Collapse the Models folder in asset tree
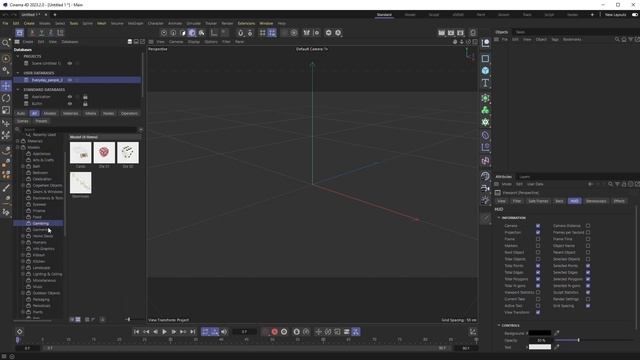 pos(18,147)
